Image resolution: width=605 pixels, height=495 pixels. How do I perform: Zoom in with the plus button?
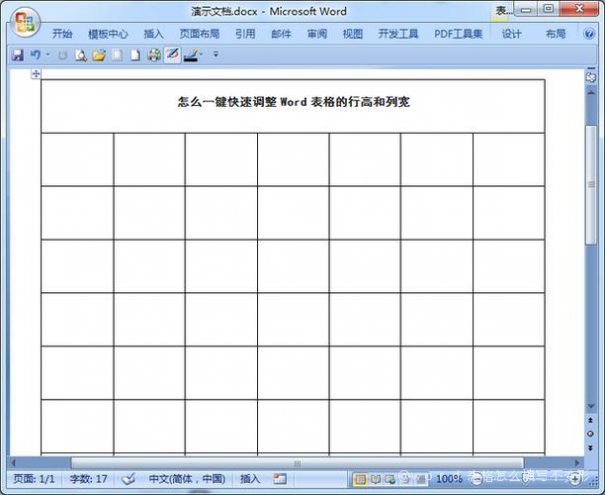pyautogui.click(x=575, y=479)
